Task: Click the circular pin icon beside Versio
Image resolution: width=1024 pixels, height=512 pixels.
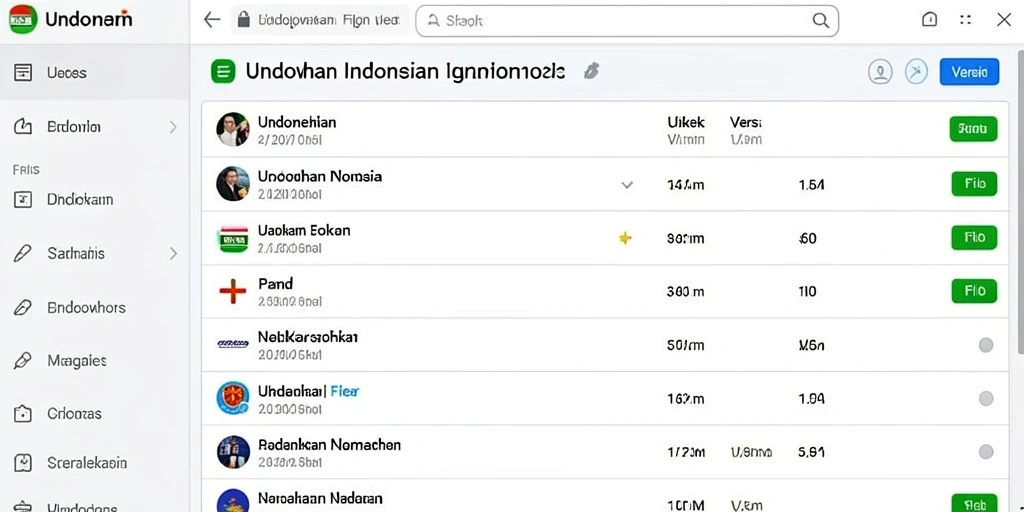Action: [x=916, y=72]
